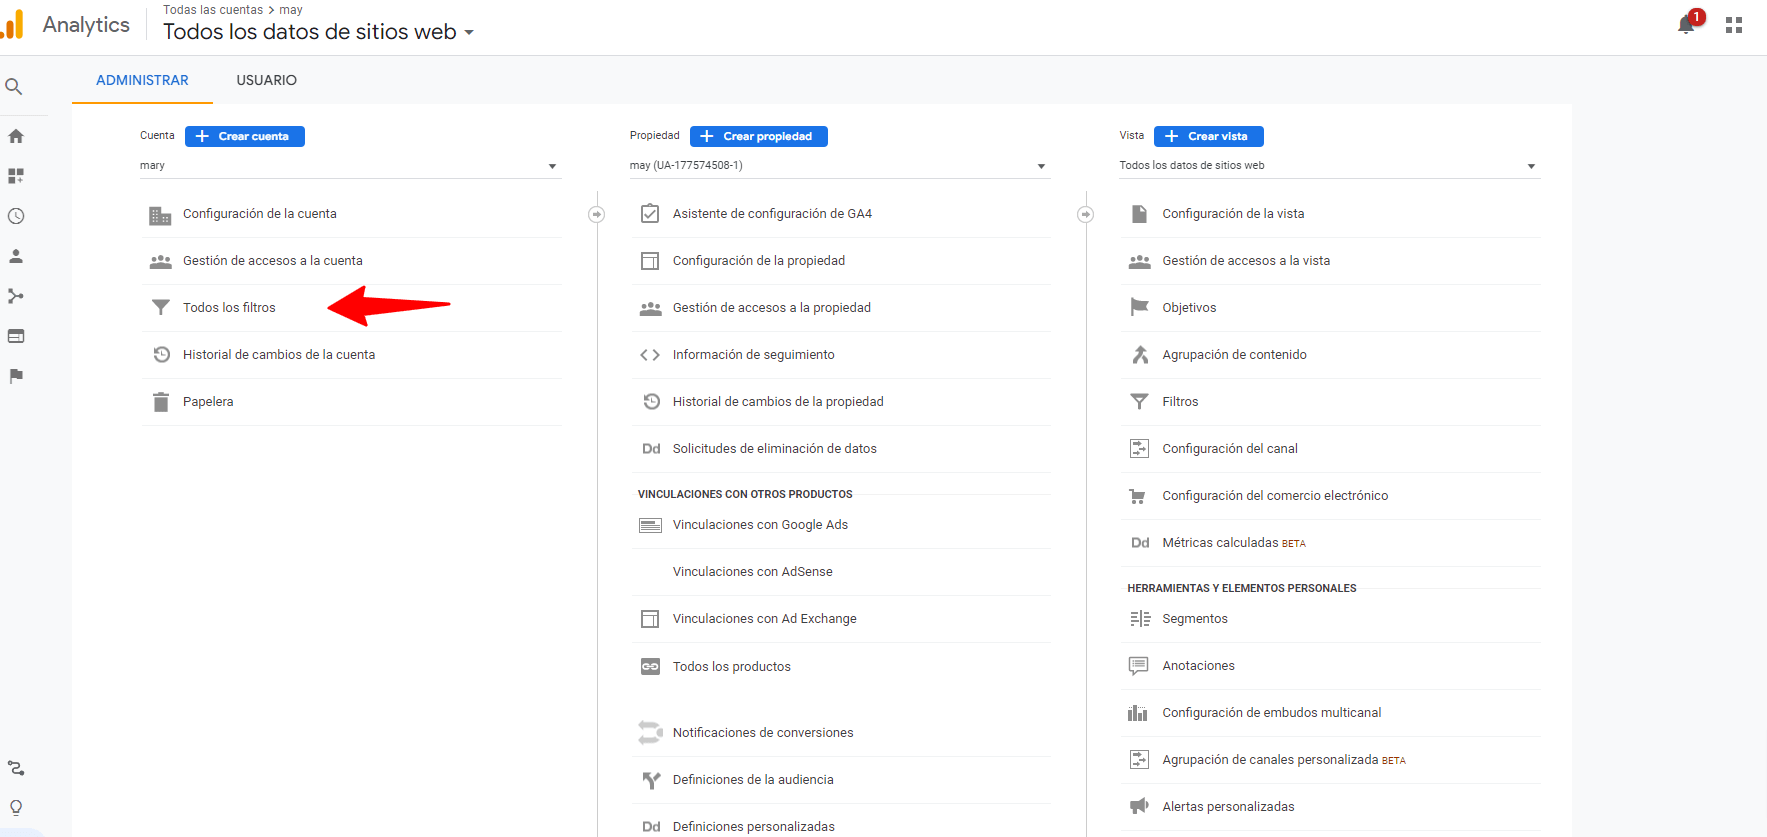Click the Papelera trash icon

pos(161,402)
